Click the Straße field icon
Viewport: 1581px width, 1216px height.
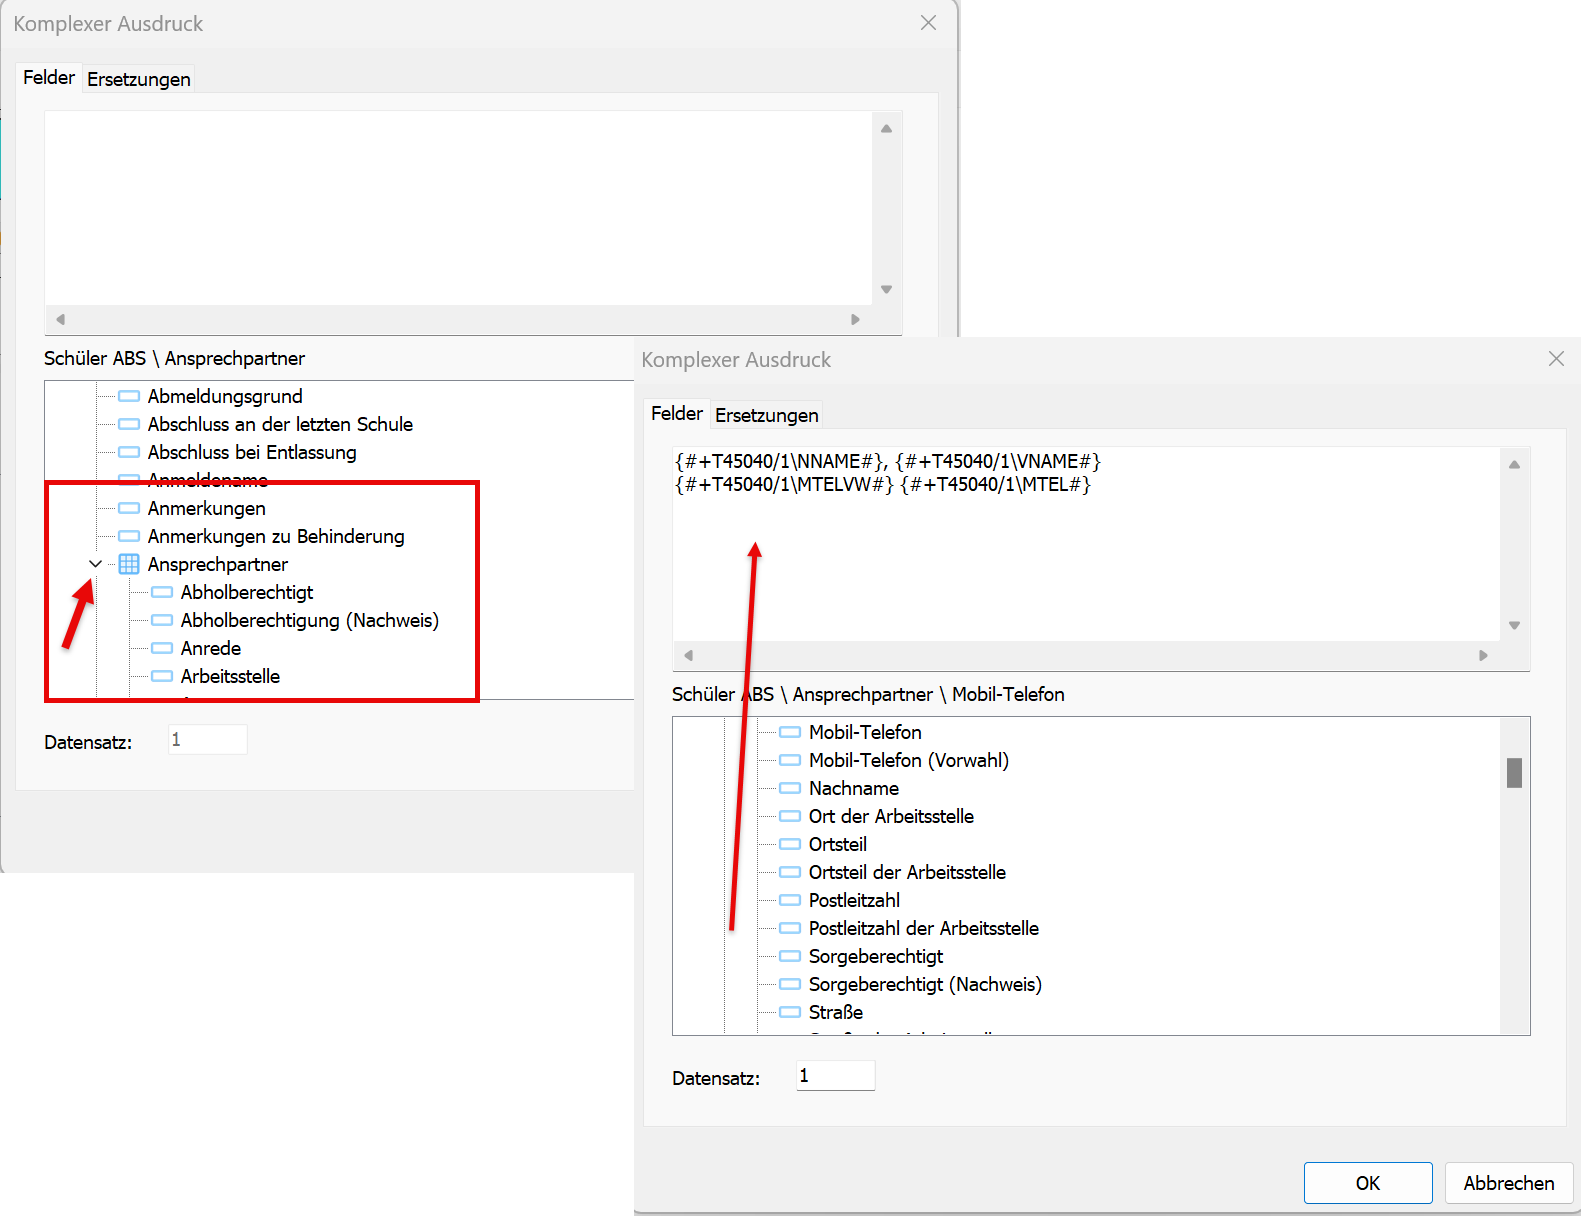tap(790, 1012)
